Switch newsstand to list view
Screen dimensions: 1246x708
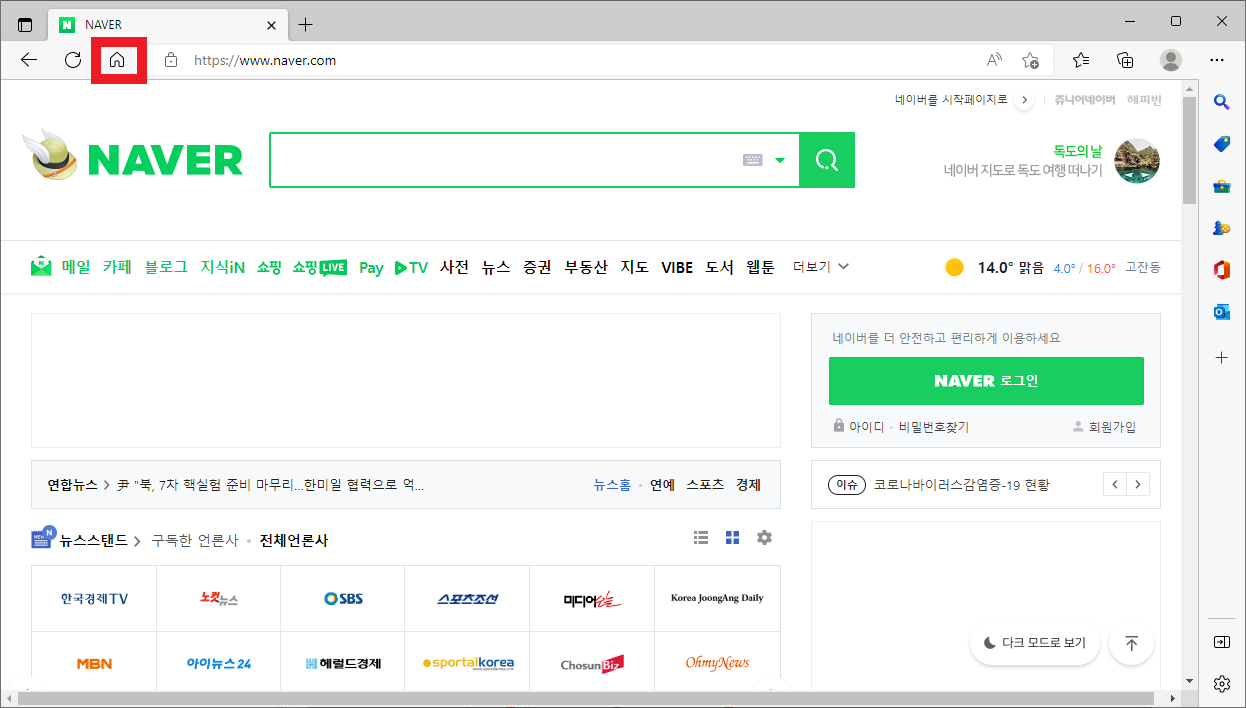click(701, 538)
